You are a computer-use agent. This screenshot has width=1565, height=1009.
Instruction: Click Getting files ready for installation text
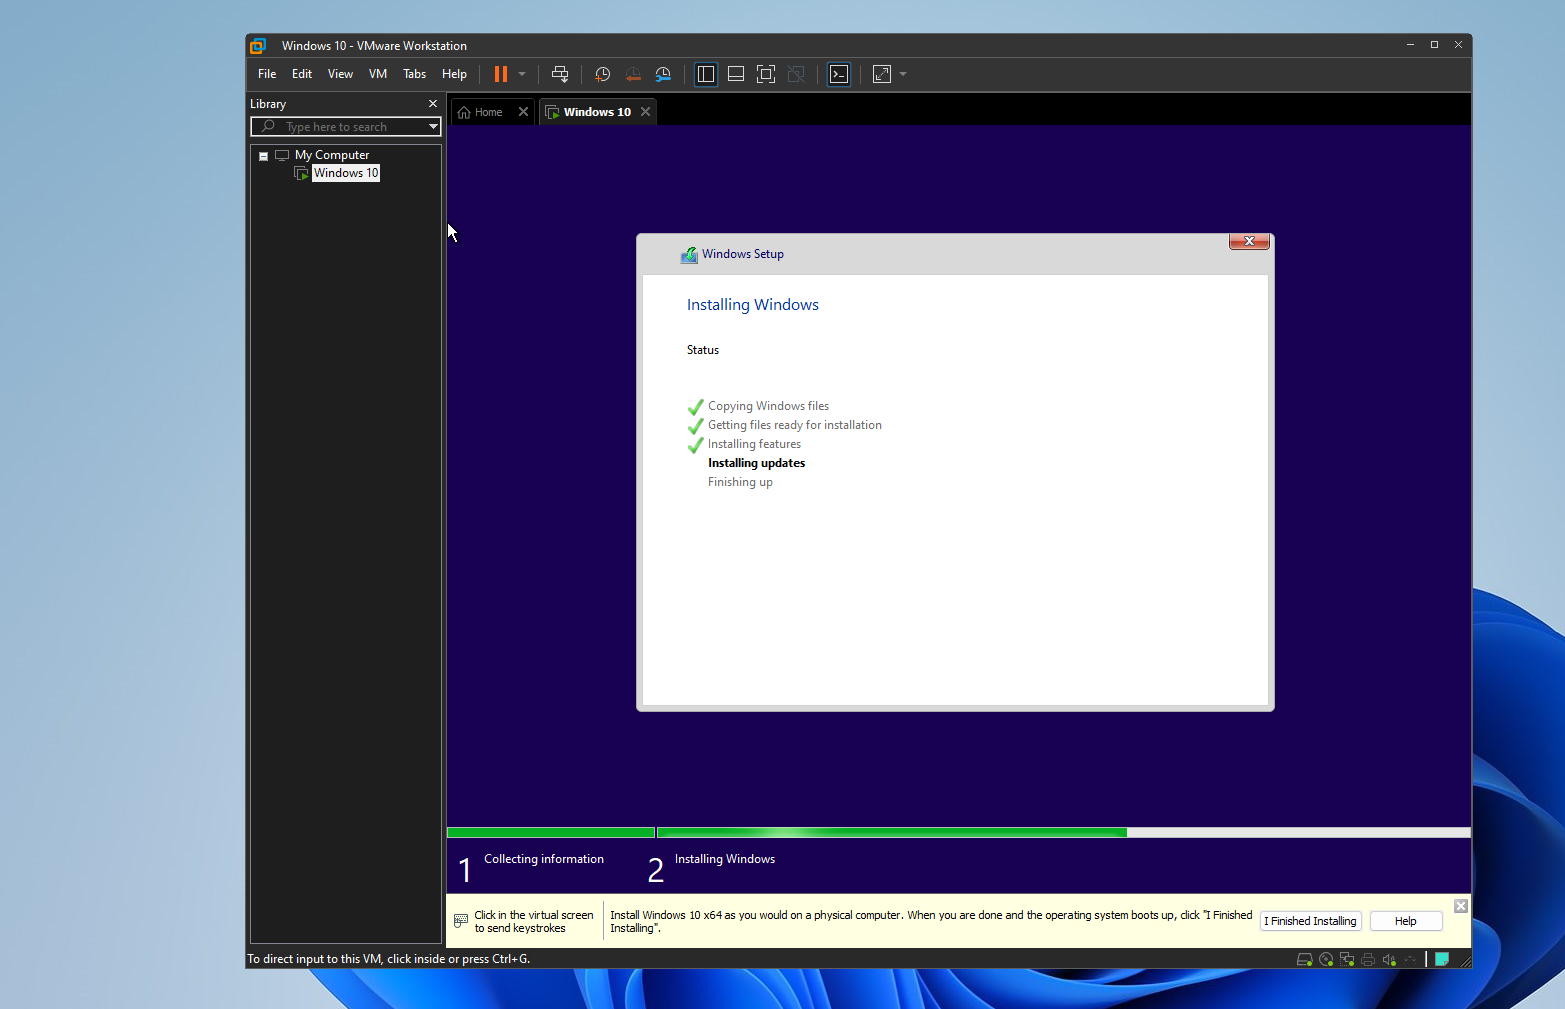(x=795, y=425)
